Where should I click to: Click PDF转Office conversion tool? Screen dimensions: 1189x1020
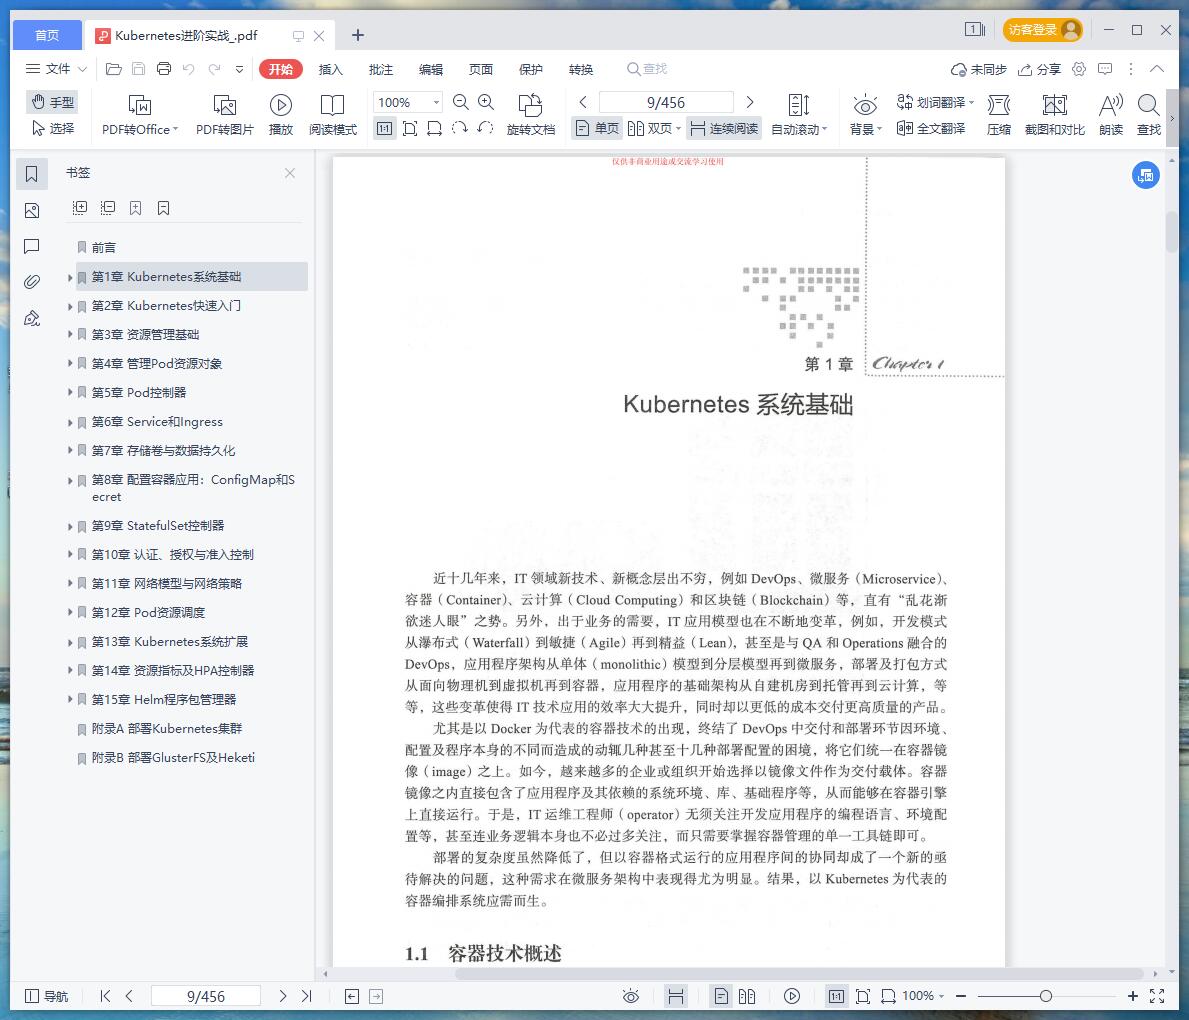pyautogui.click(x=140, y=115)
